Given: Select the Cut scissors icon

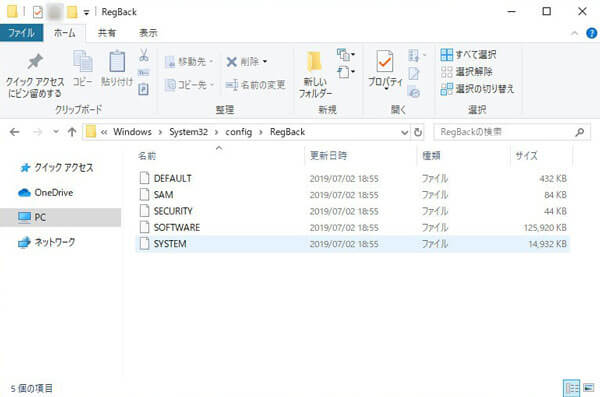Looking at the screenshot, I should (x=144, y=55).
